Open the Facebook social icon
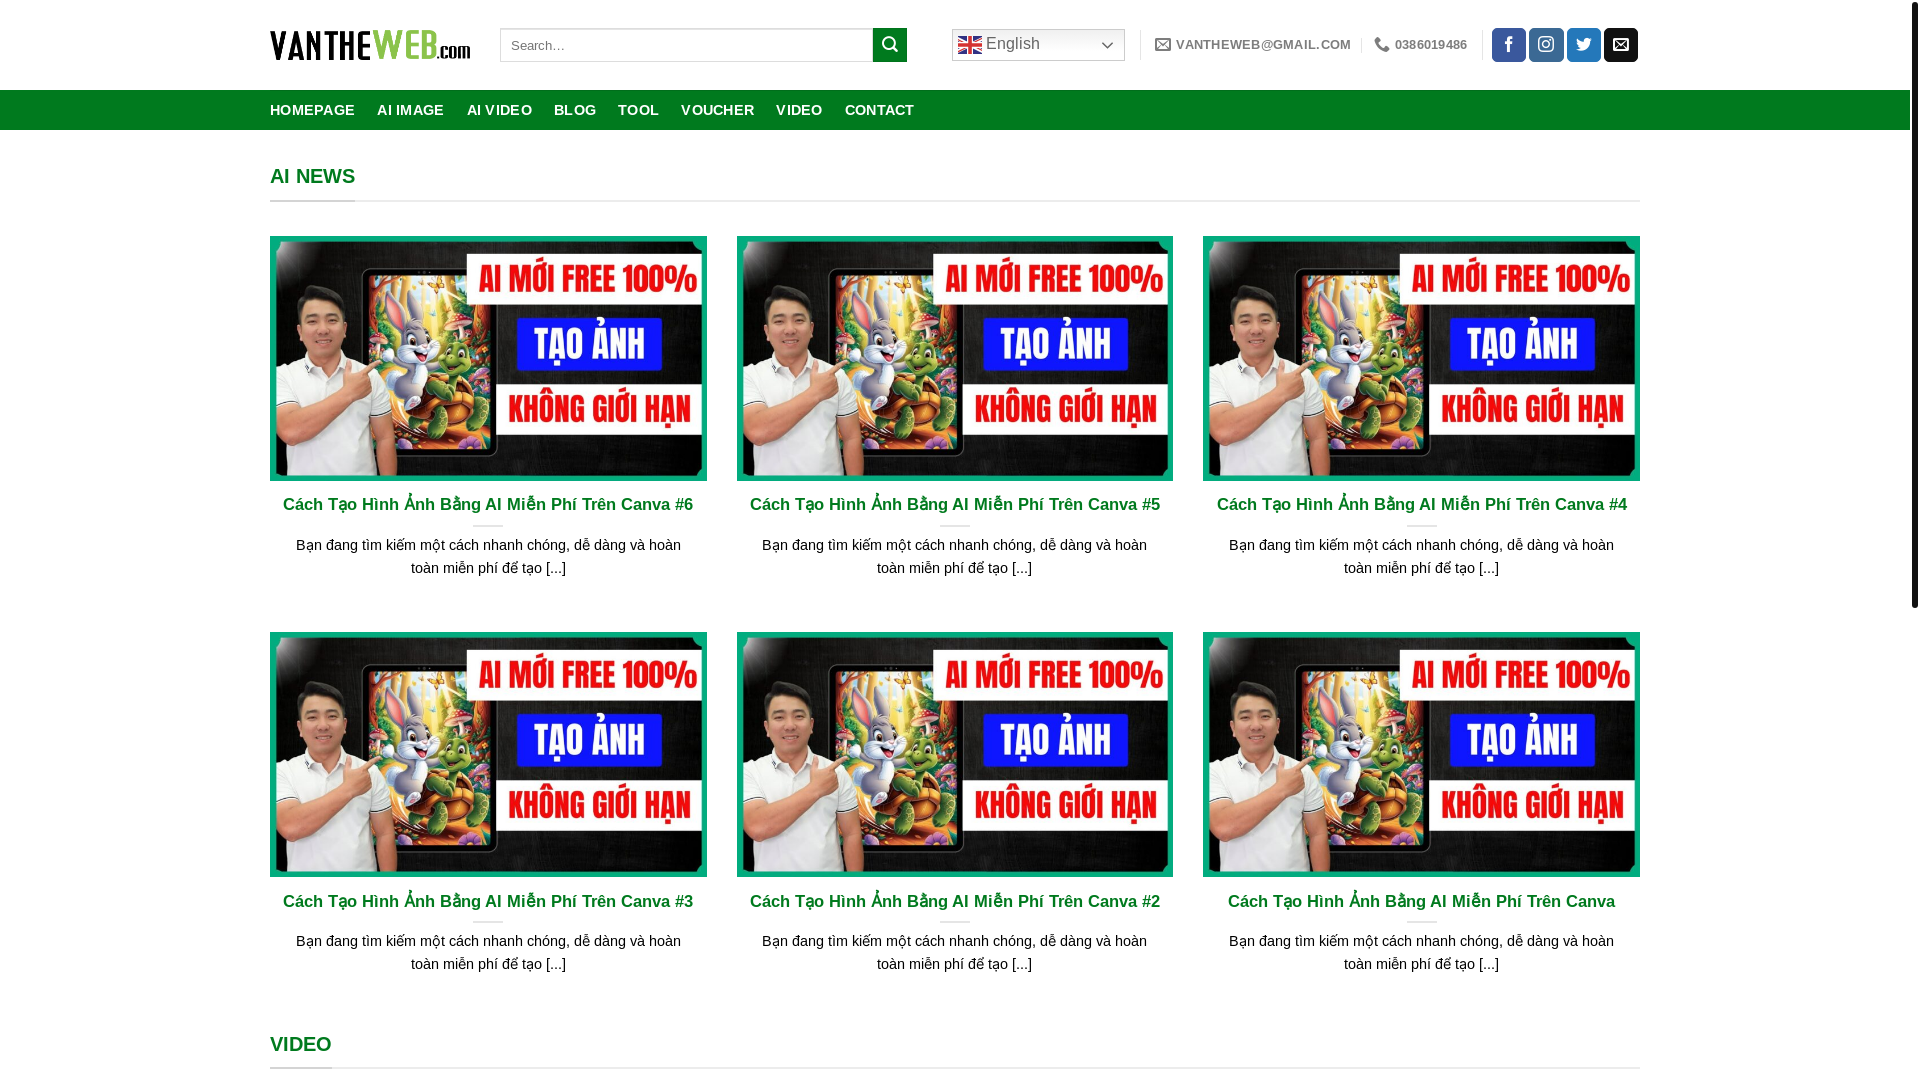 [1509, 45]
